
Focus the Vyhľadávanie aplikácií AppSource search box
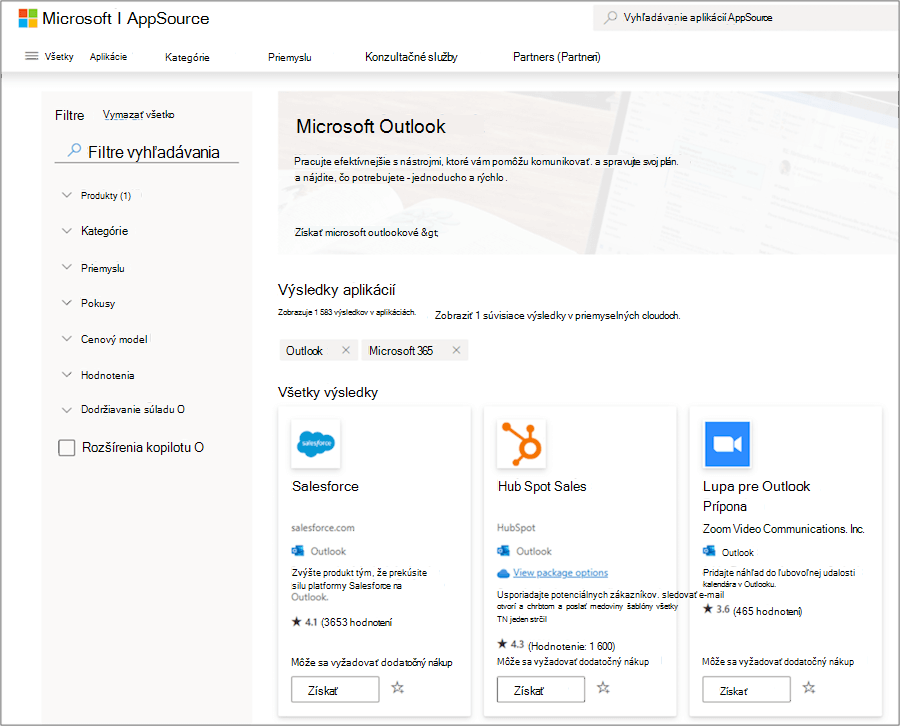(x=746, y=18)
